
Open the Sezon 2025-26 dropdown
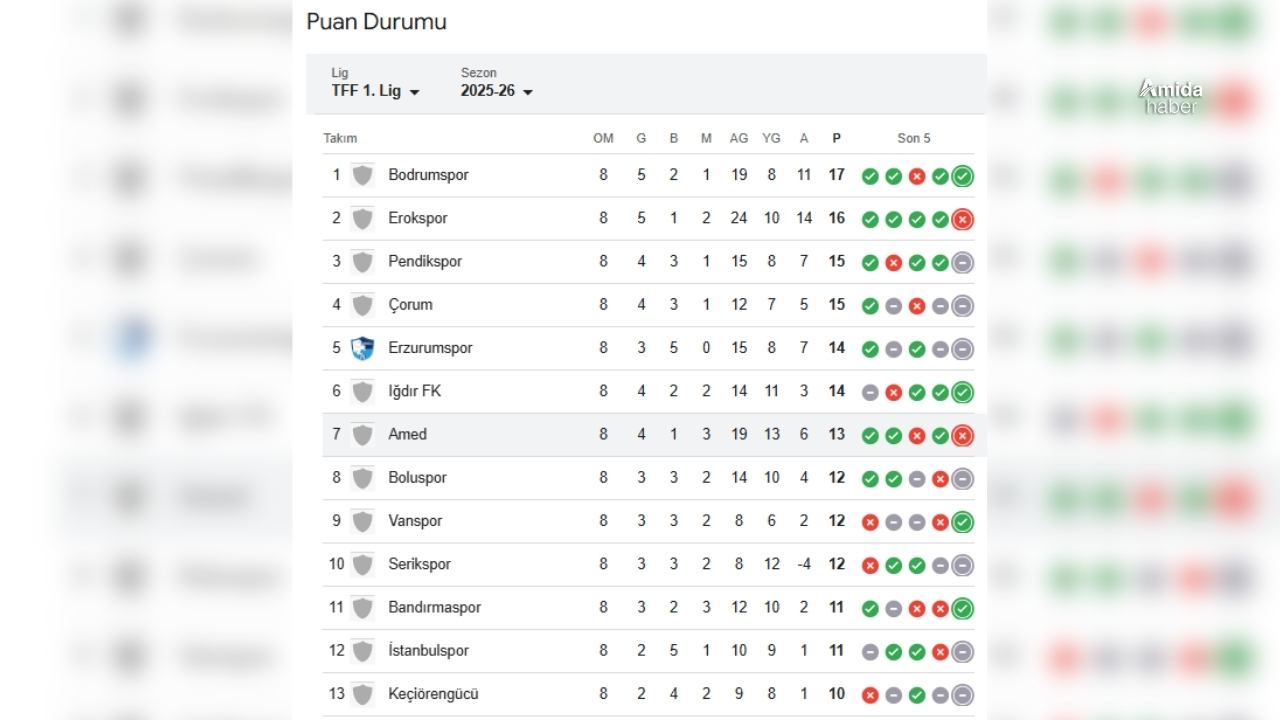tap(496, 91)
